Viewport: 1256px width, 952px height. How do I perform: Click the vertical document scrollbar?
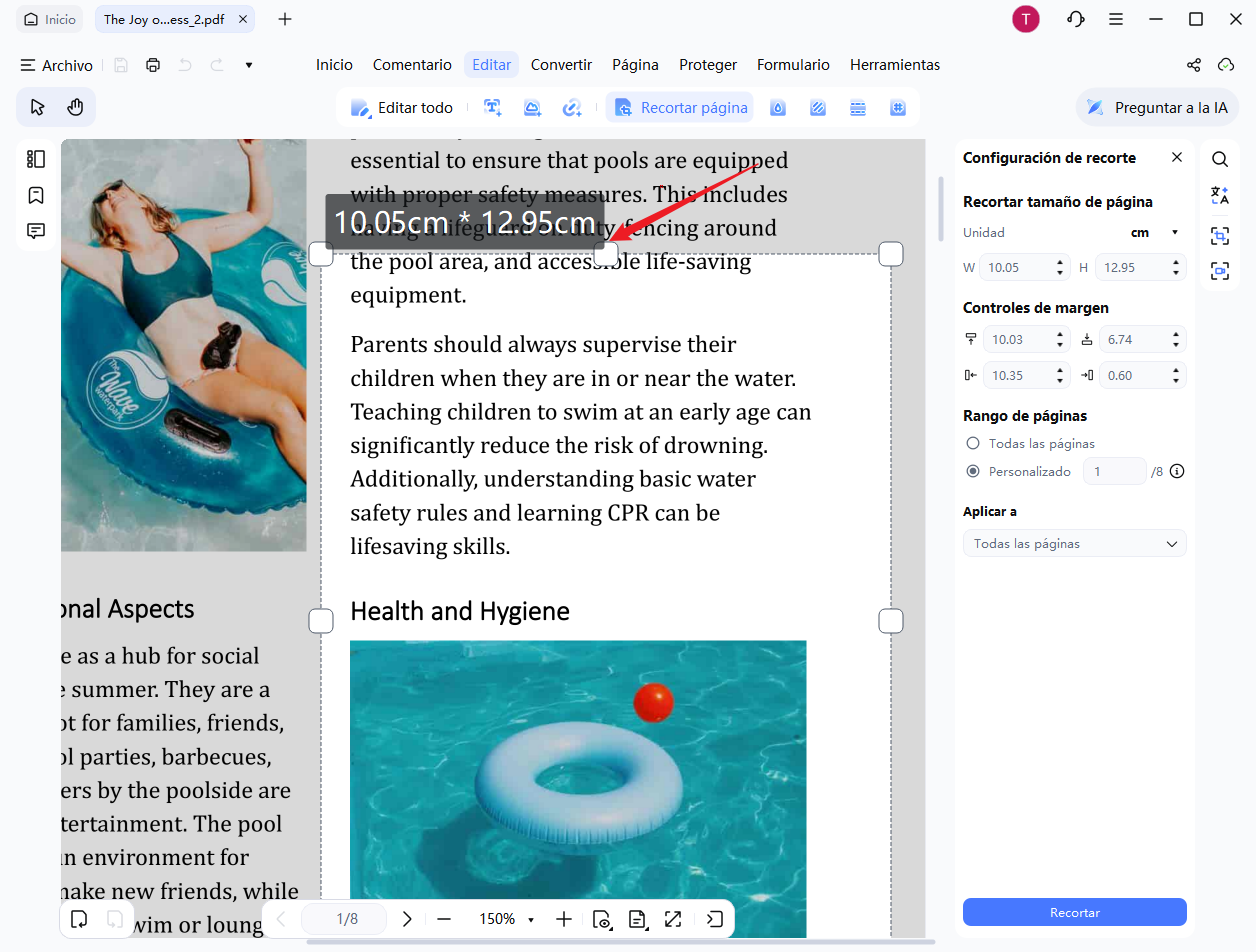coord(940,208)
